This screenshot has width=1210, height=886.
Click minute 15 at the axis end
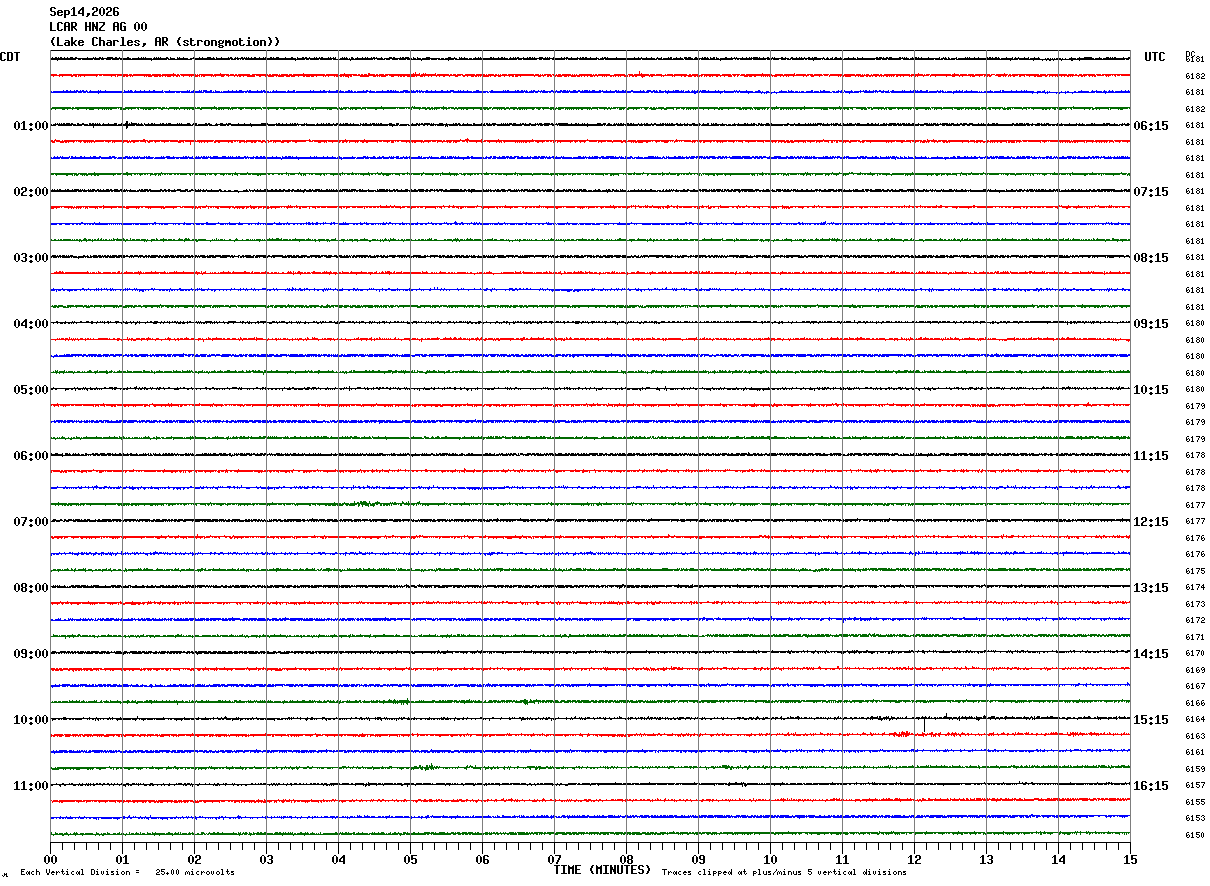click(1130, 859)
